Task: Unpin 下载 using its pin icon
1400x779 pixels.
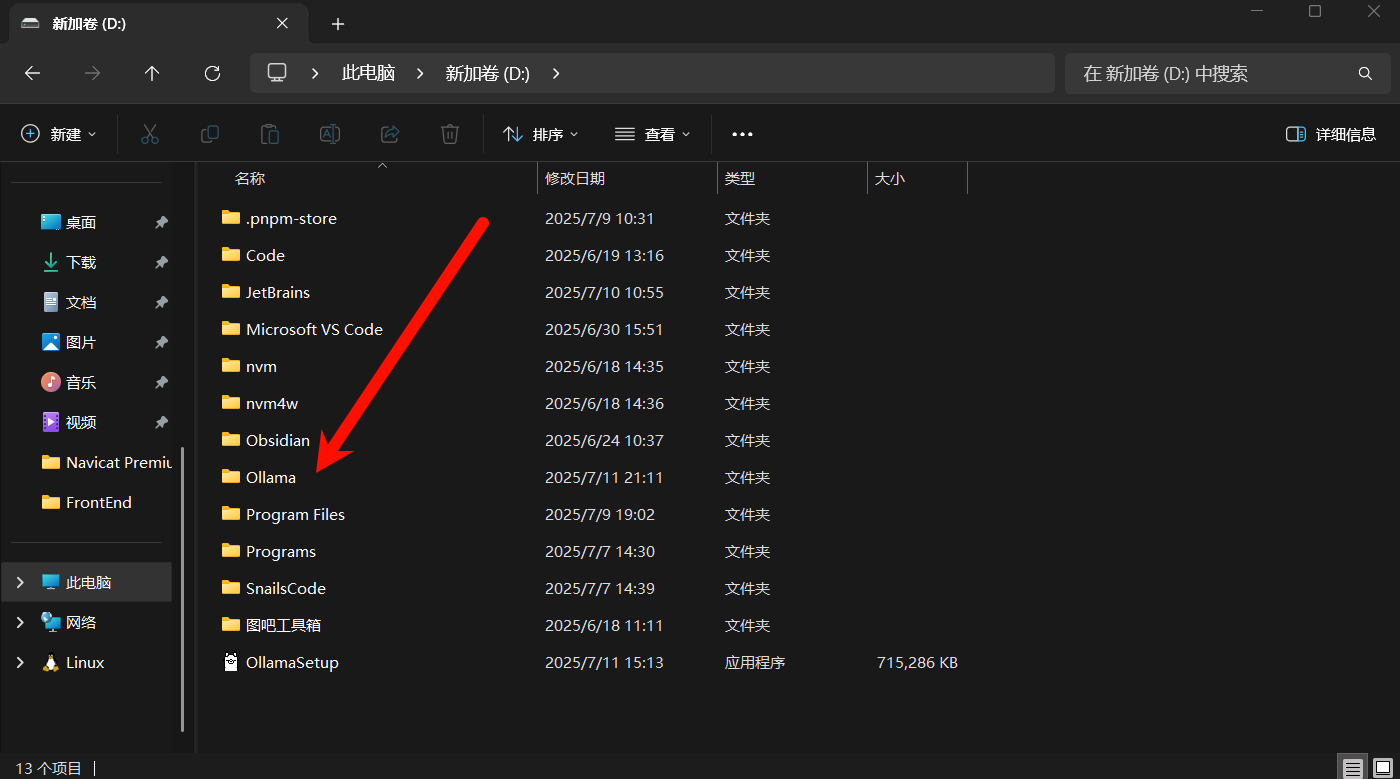Action: [161, 262]
